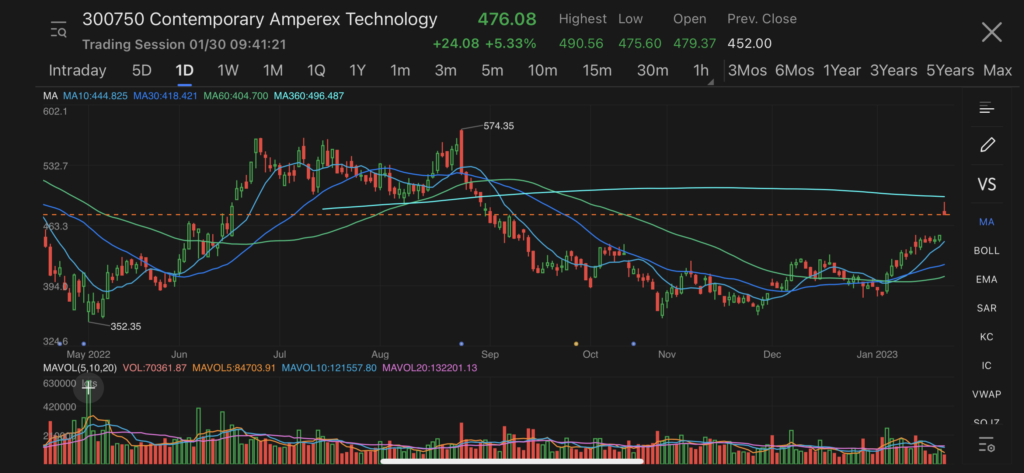Open the chart layout lines icon
This screenshot has height=473, width=1024.
[987, 108]
